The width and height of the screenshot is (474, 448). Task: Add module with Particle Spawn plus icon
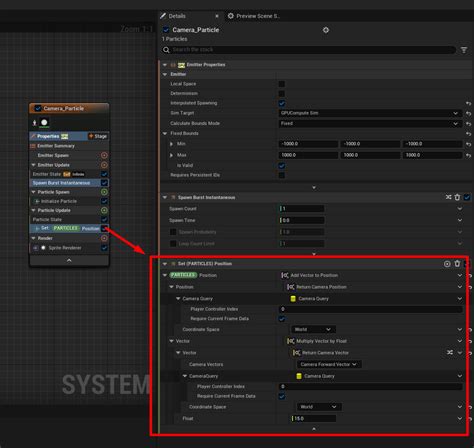[x=104, y=192]
